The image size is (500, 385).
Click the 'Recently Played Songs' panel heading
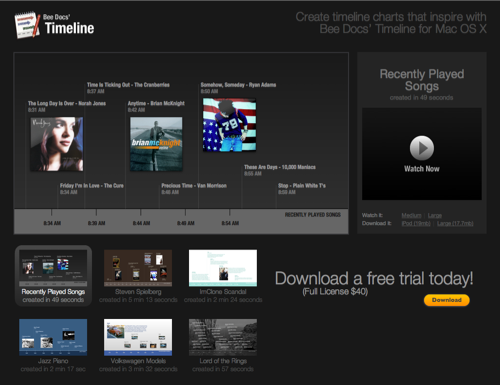[422, 80]
